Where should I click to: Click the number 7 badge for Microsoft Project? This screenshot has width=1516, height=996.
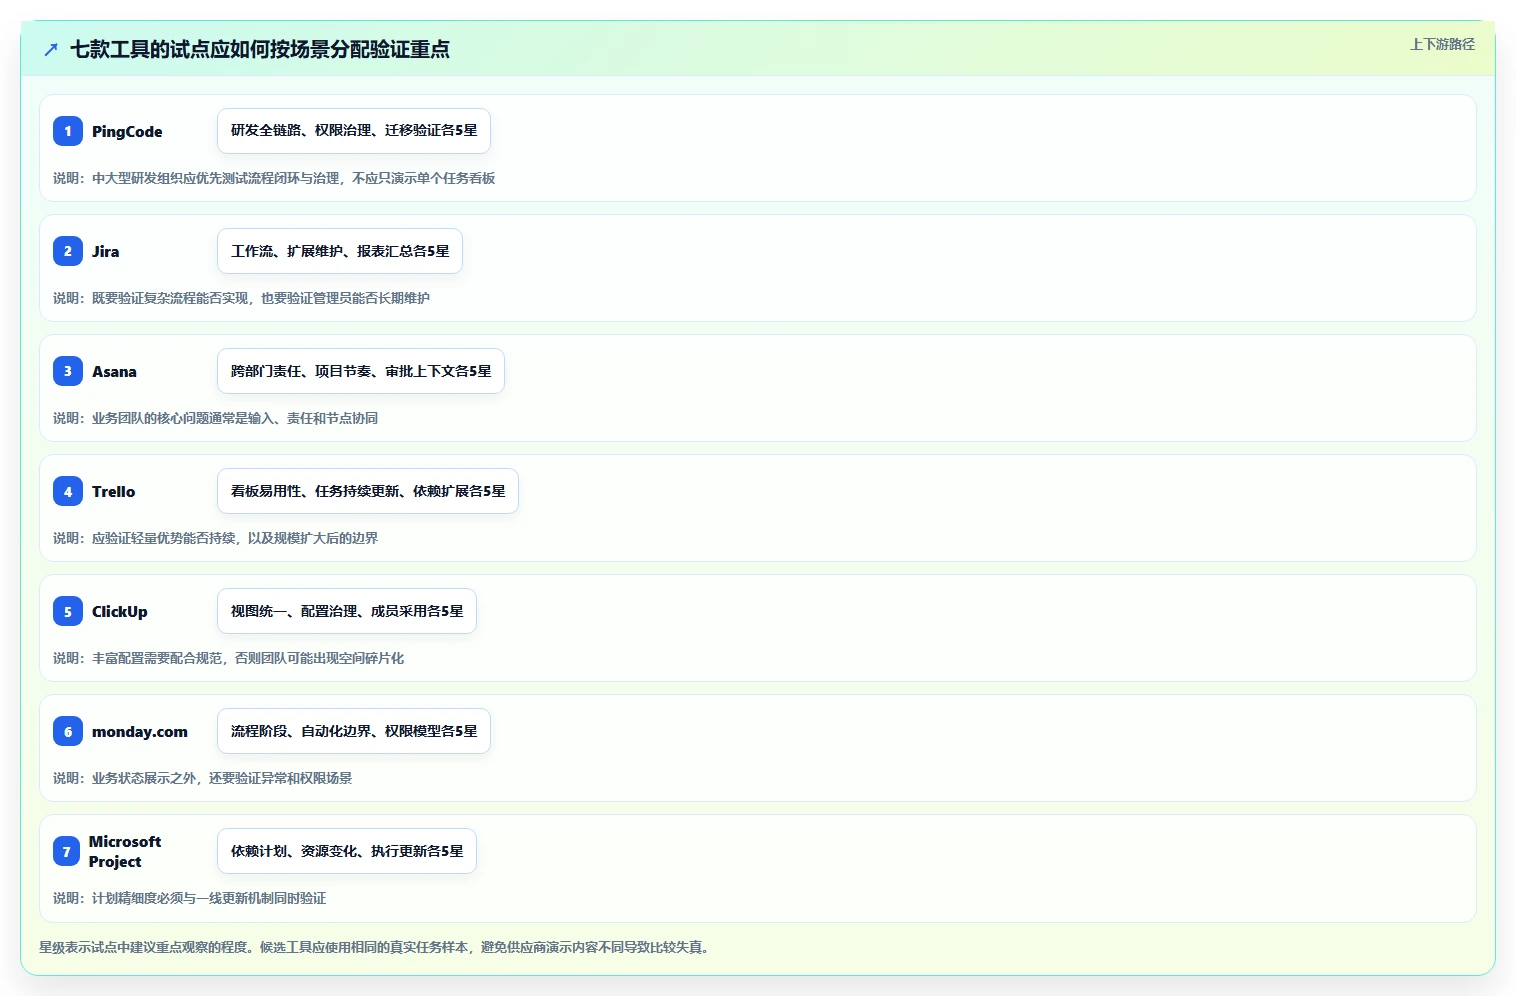point(66,851)
